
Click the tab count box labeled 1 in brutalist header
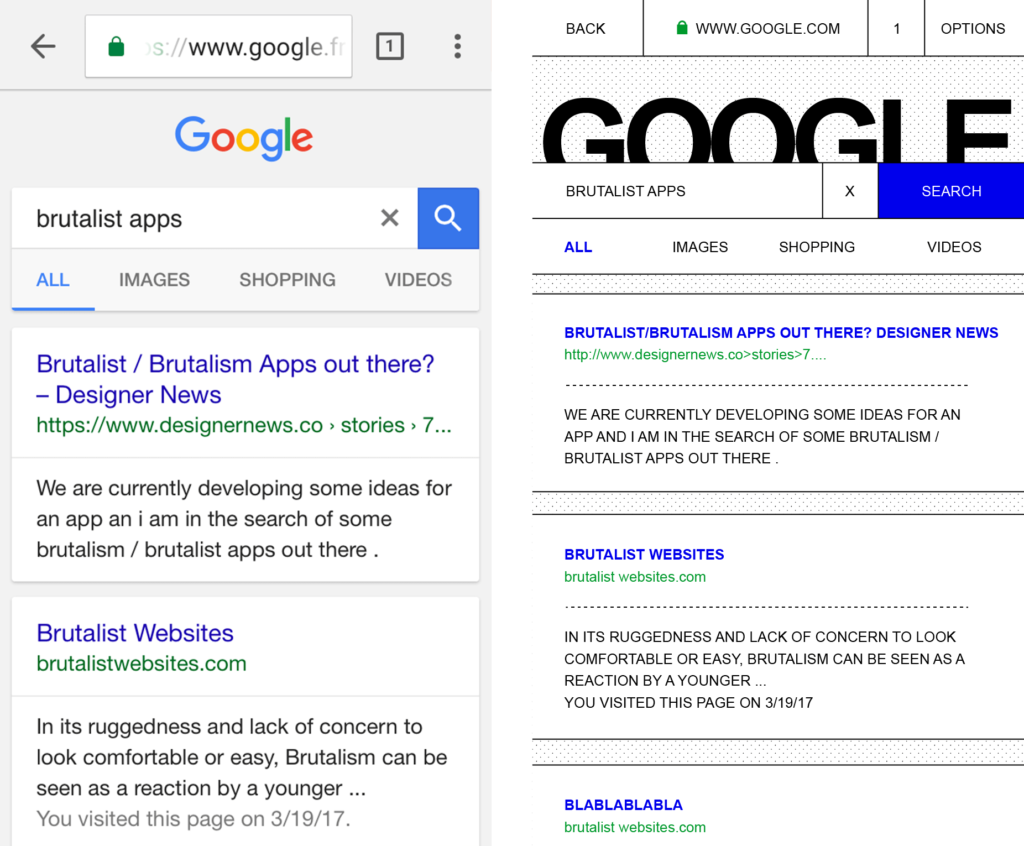896,28
